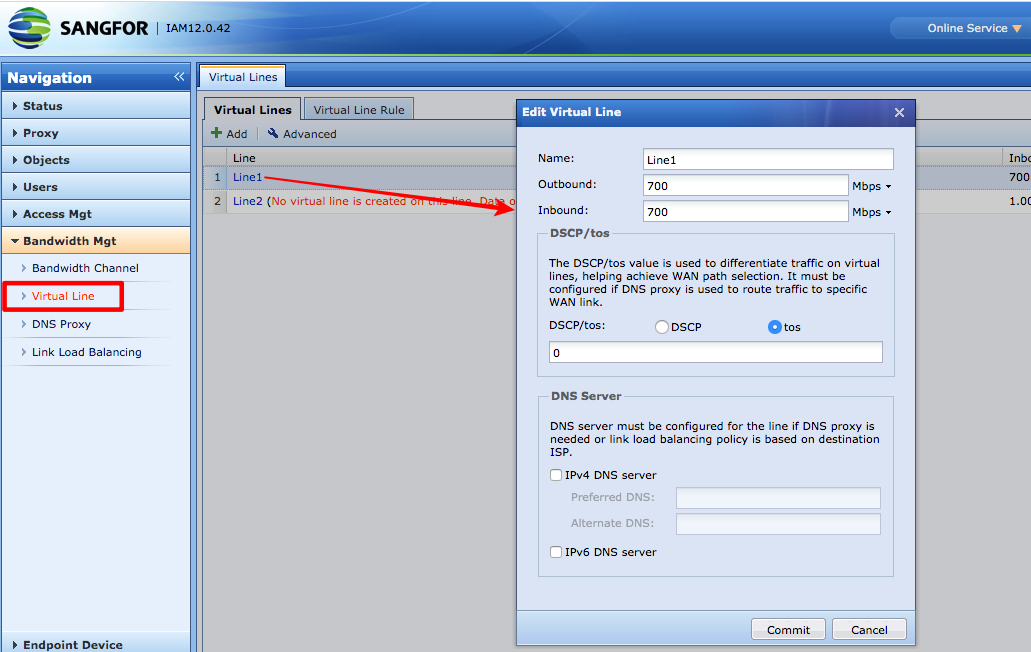The width and height of the screenshot is (1031, 652).
Task: Click the Line column header
Action: pyautogui.click(x=244, y=158)
